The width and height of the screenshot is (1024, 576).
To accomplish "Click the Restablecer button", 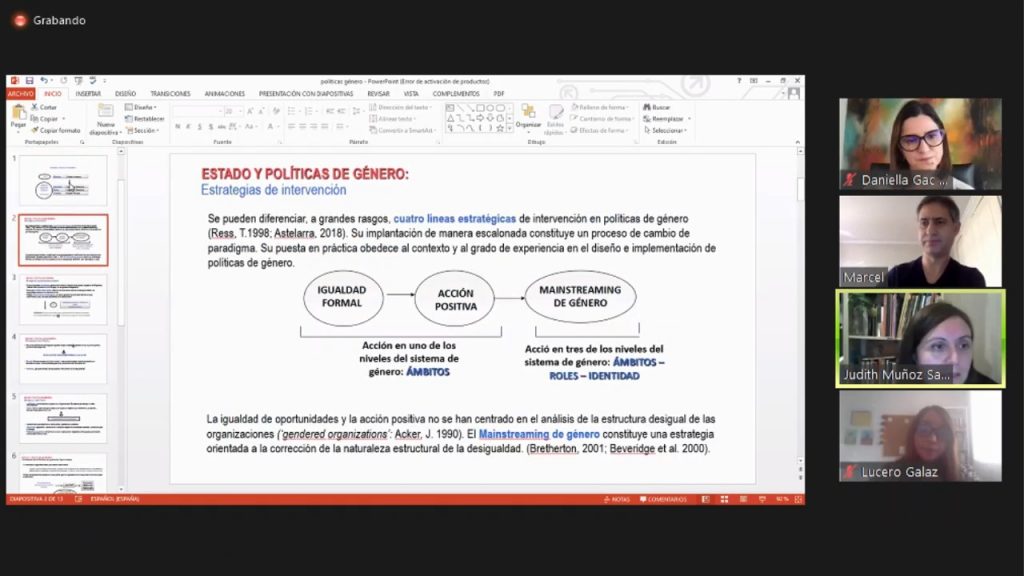I will click(146, 119).
